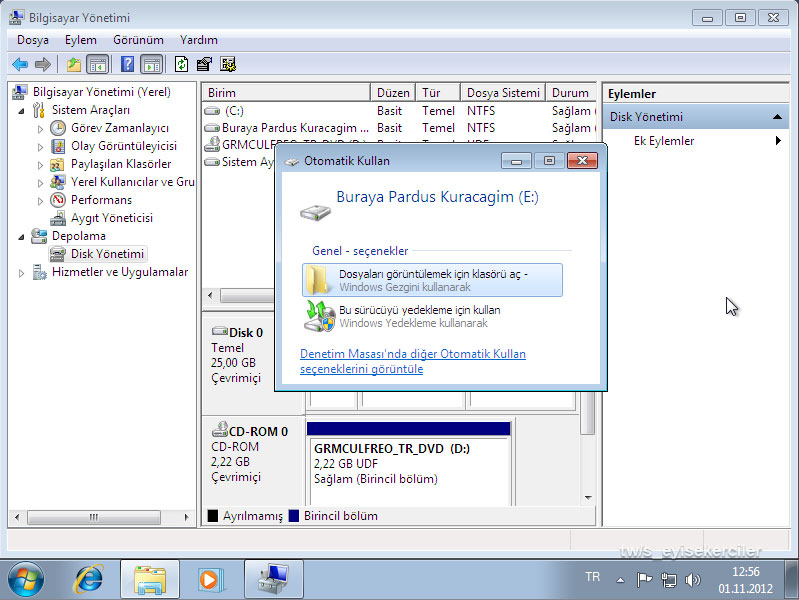Viewport: 799px width, 600px height.
Task: Choose open folder to view files option
Action: (x=432, y=280)
